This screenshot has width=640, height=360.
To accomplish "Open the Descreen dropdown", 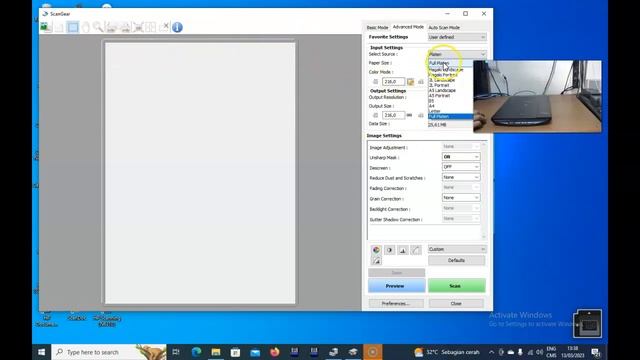I will click(x=461, y=167).
